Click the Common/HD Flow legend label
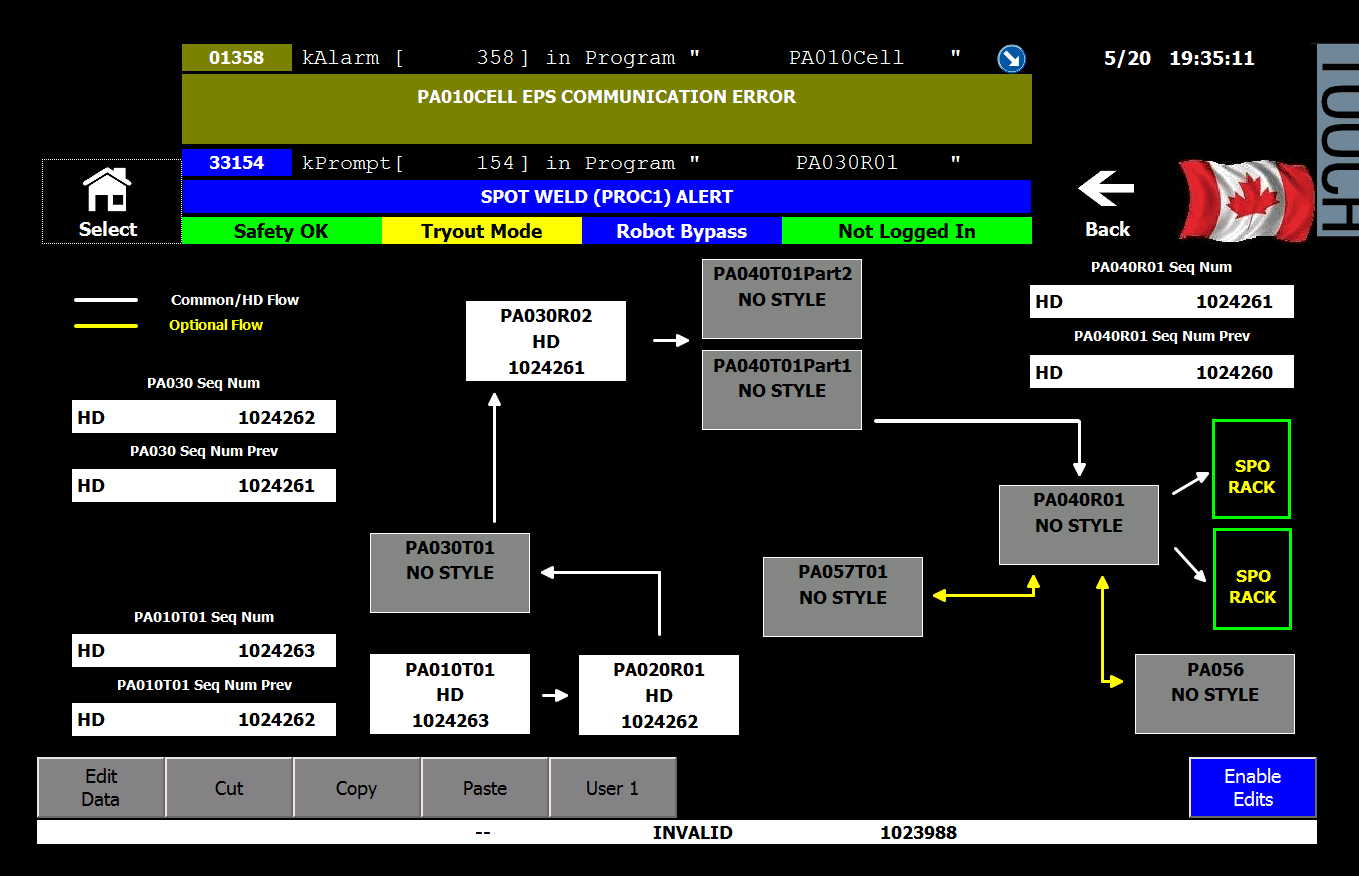This screenshot has width=1359, height=876. coord(235,300)
